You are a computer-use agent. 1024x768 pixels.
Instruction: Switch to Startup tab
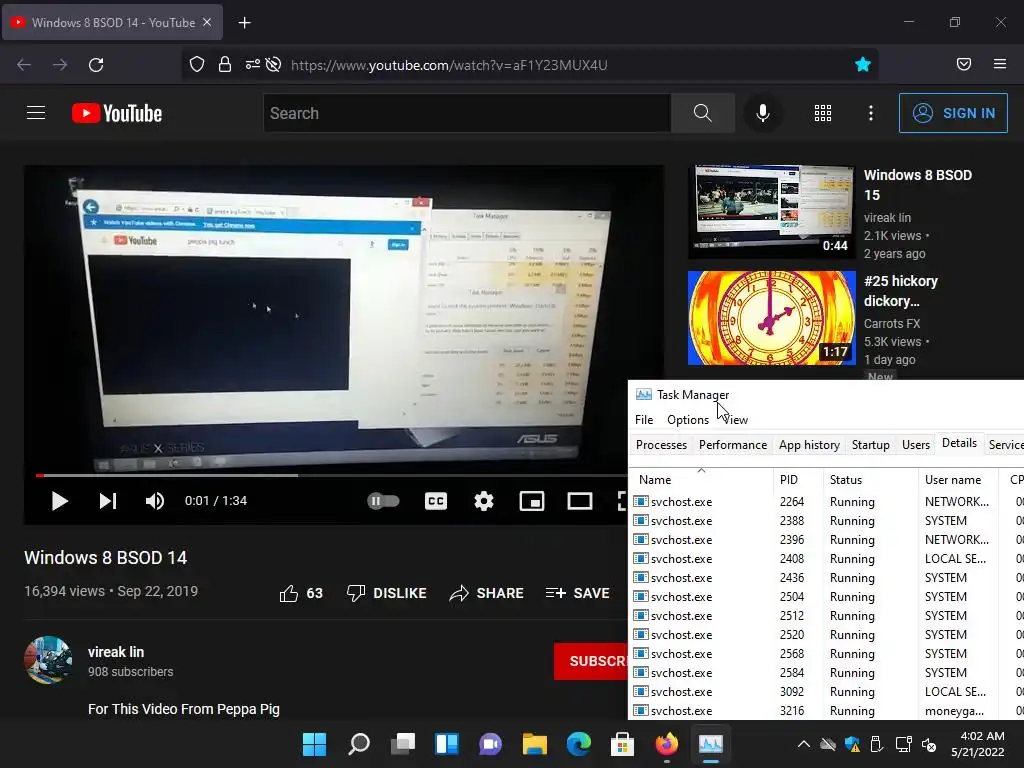point(871,445)
